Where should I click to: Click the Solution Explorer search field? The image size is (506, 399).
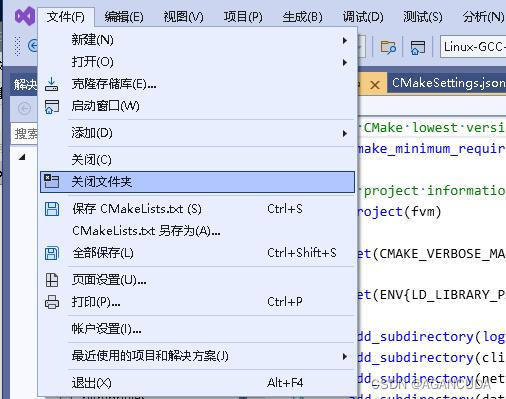pos(25,134)
